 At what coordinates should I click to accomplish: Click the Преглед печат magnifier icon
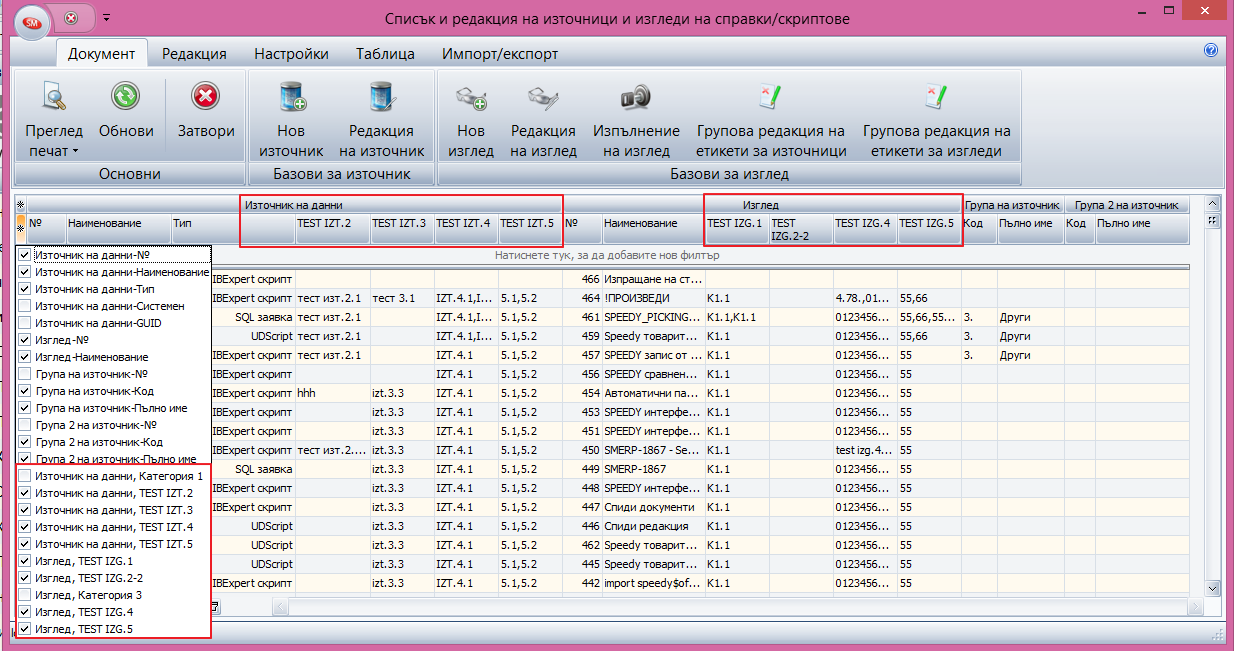coord(52,97)
